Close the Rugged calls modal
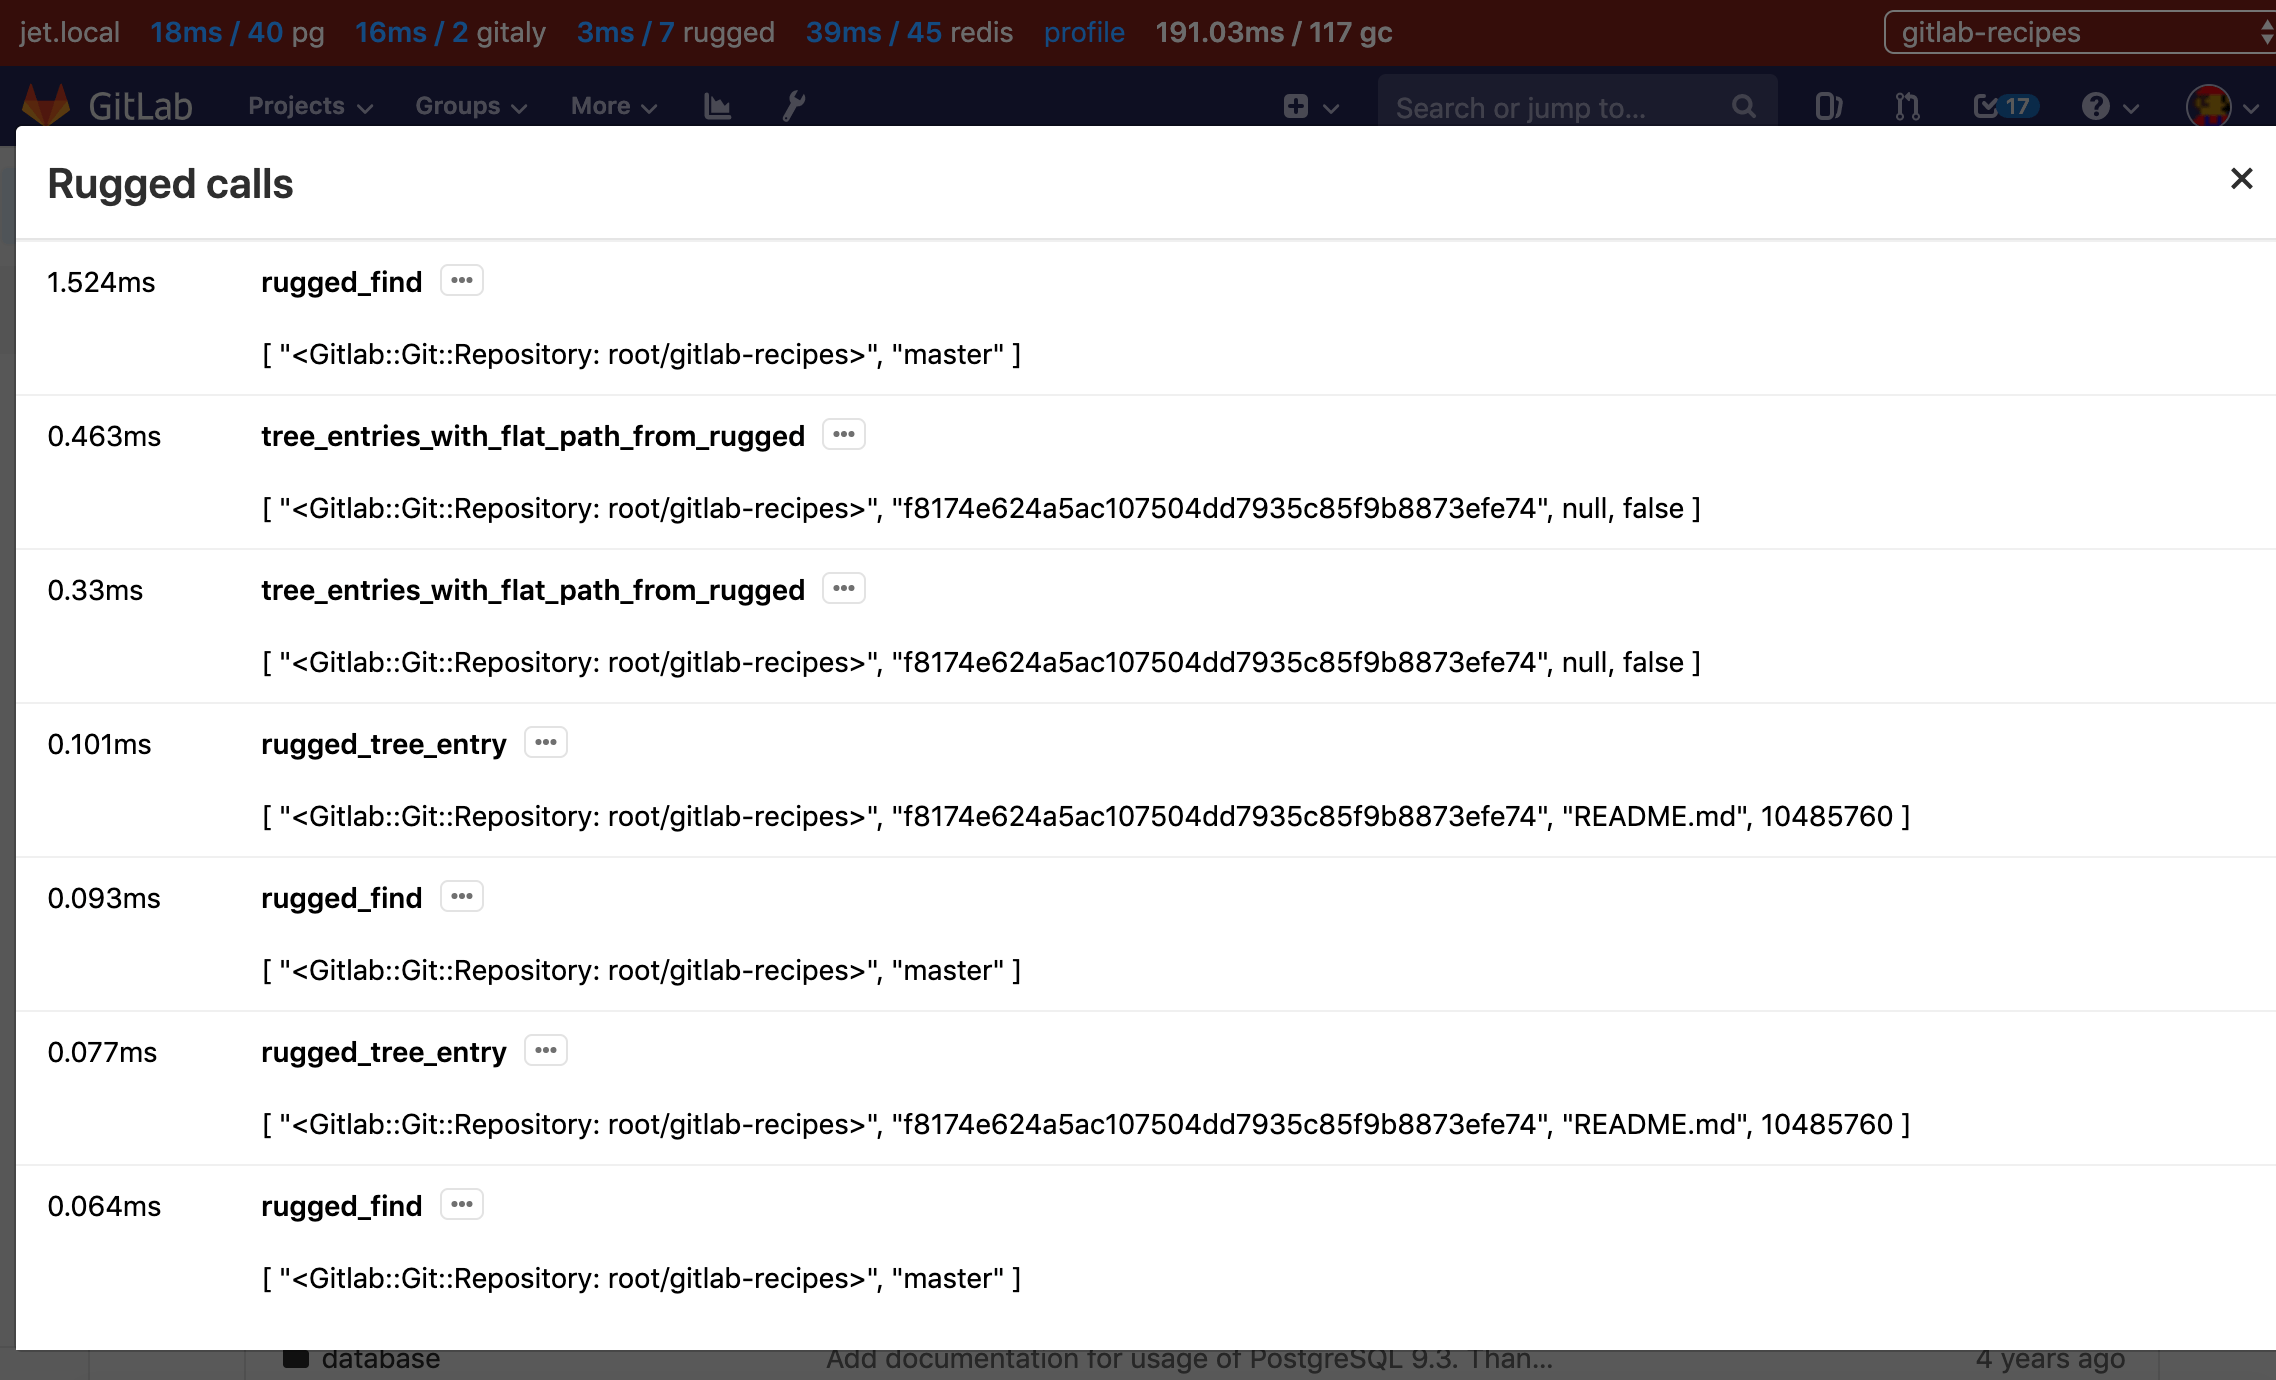The height and width of the screenshot is (1380, 2276). [2241, 179]
